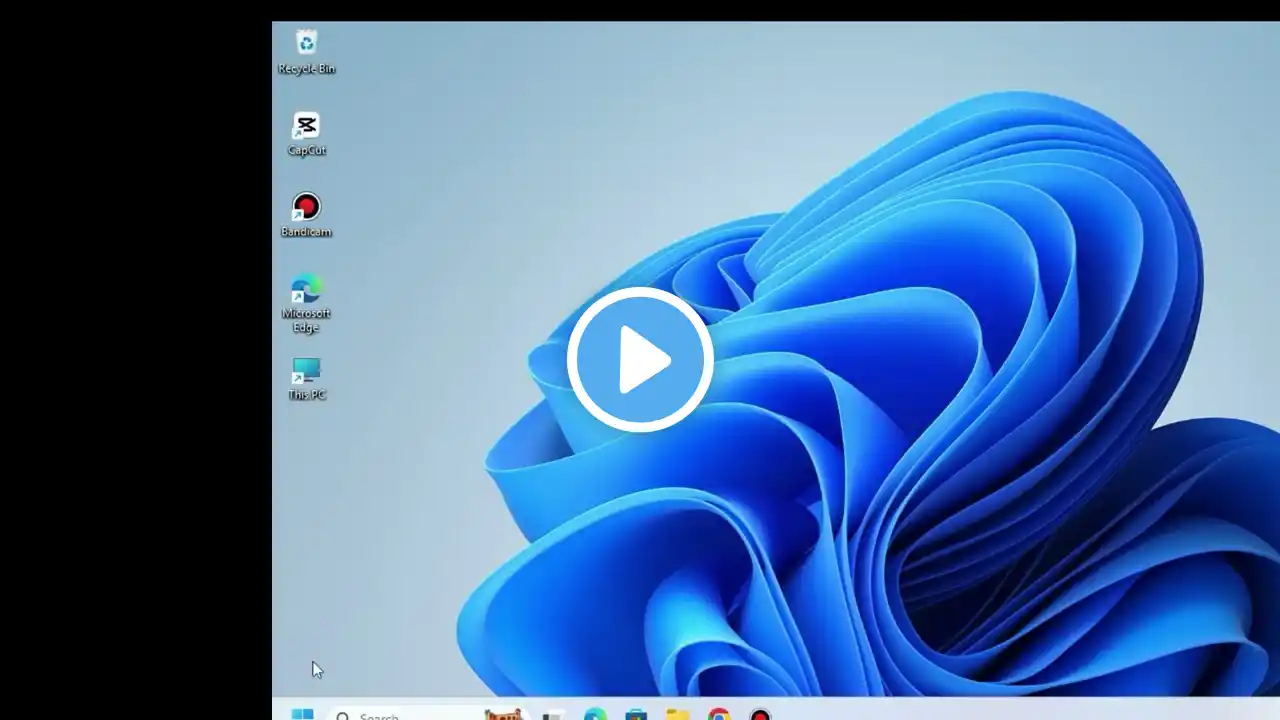Open Bandicam from the taskbar

760,714
